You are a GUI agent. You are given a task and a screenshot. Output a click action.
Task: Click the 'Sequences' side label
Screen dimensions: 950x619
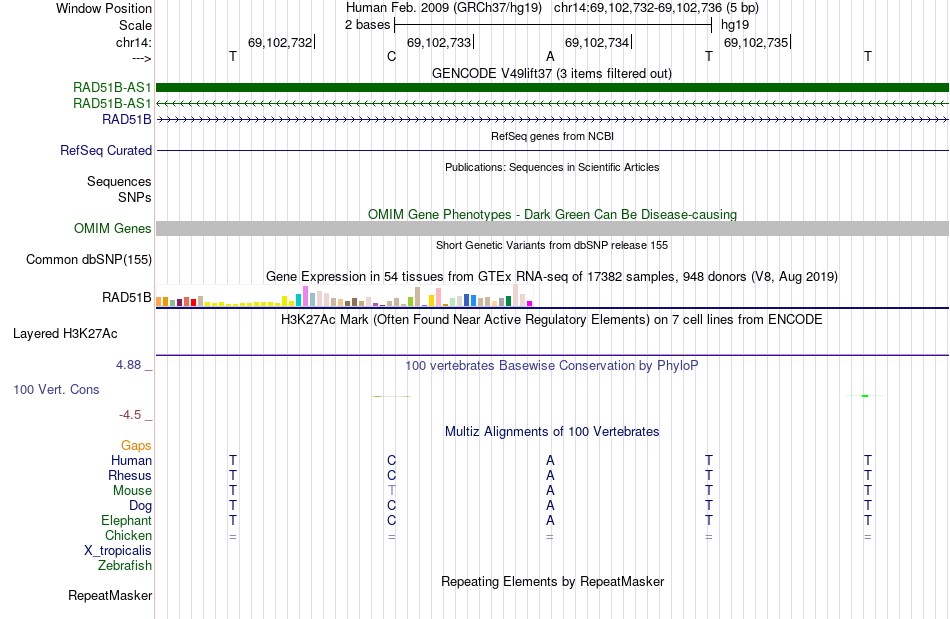119,182
